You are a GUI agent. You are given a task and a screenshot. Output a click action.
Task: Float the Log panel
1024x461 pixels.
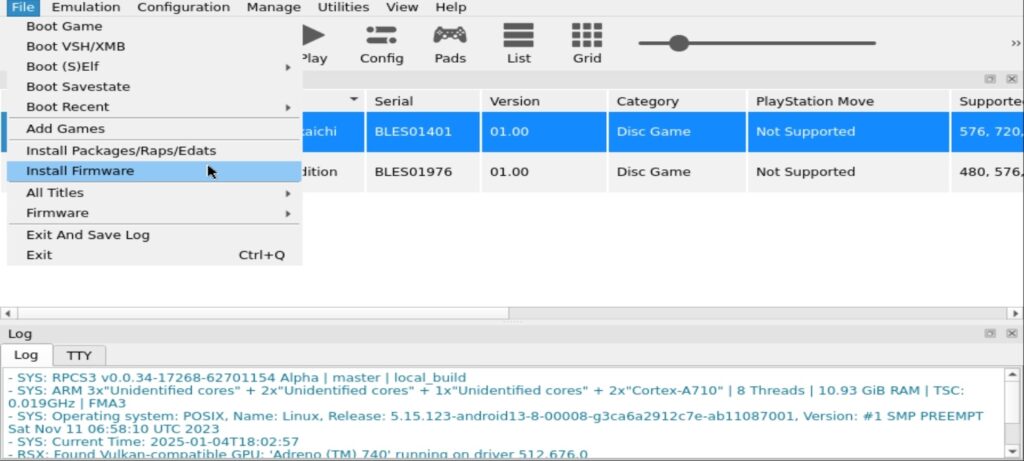point(990,334)
